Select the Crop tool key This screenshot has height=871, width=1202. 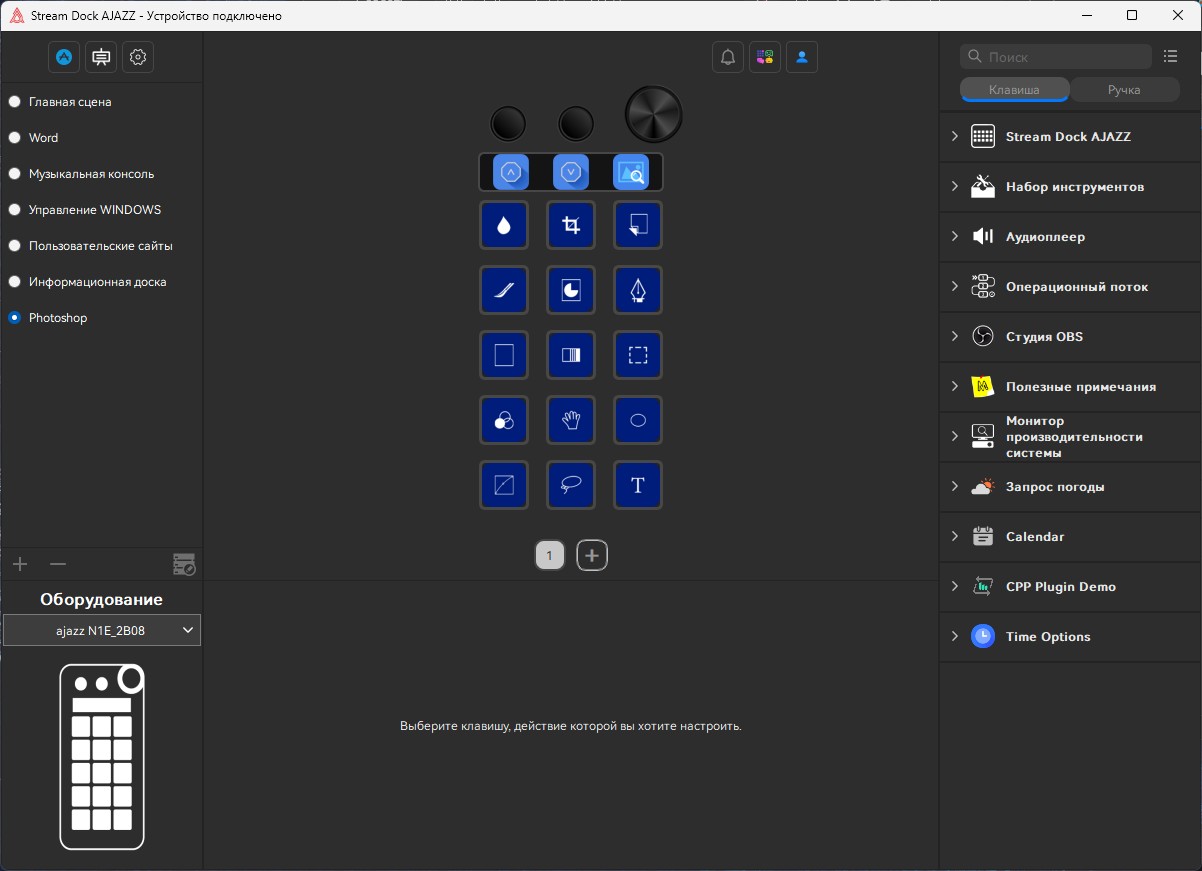click(x=571, y=225)
